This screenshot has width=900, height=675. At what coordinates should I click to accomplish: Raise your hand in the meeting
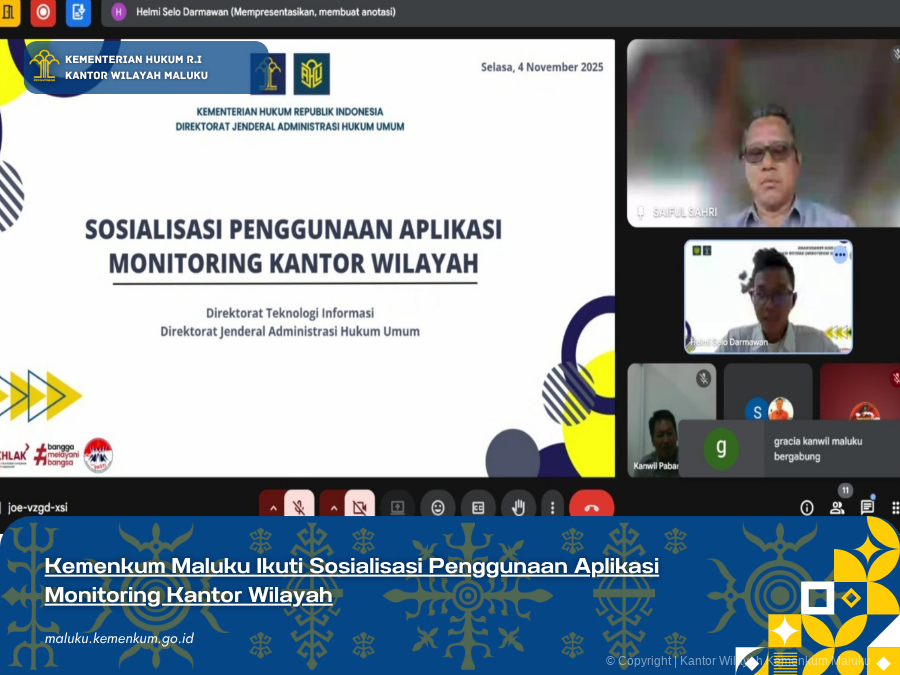tap(518, 506)
